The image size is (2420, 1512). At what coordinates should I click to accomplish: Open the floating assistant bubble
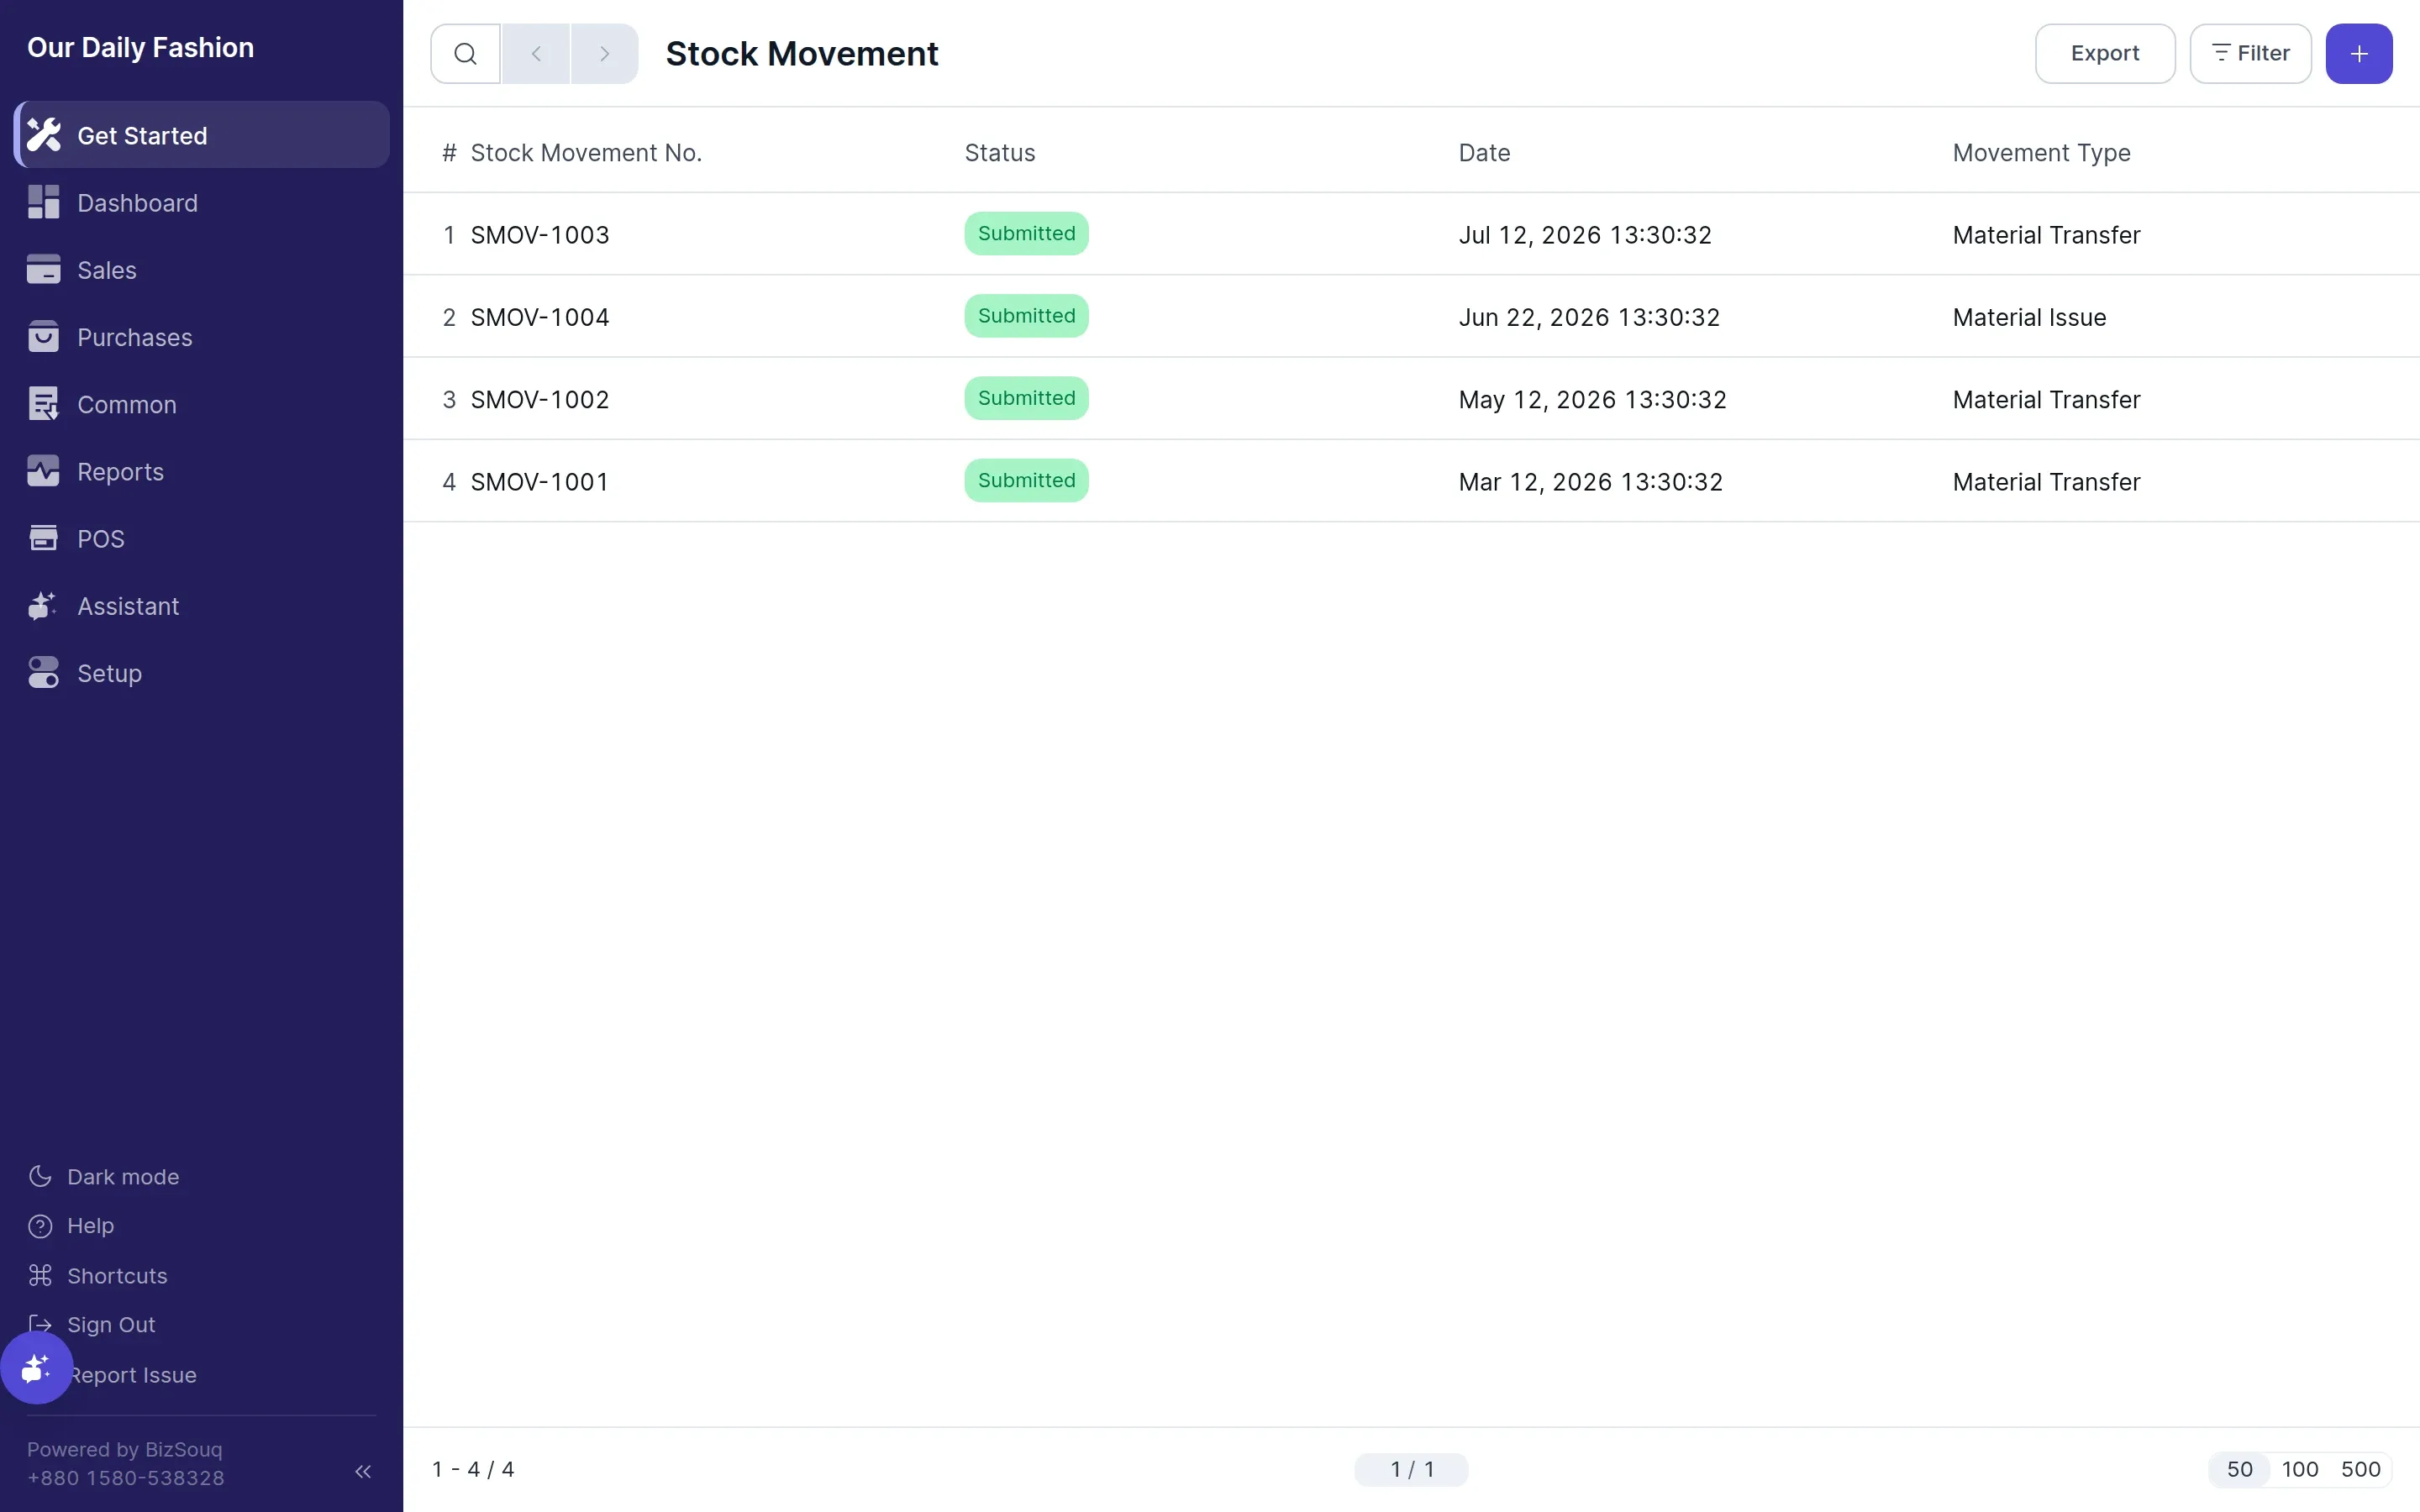pyautogui.click(x=37, y=1367)
